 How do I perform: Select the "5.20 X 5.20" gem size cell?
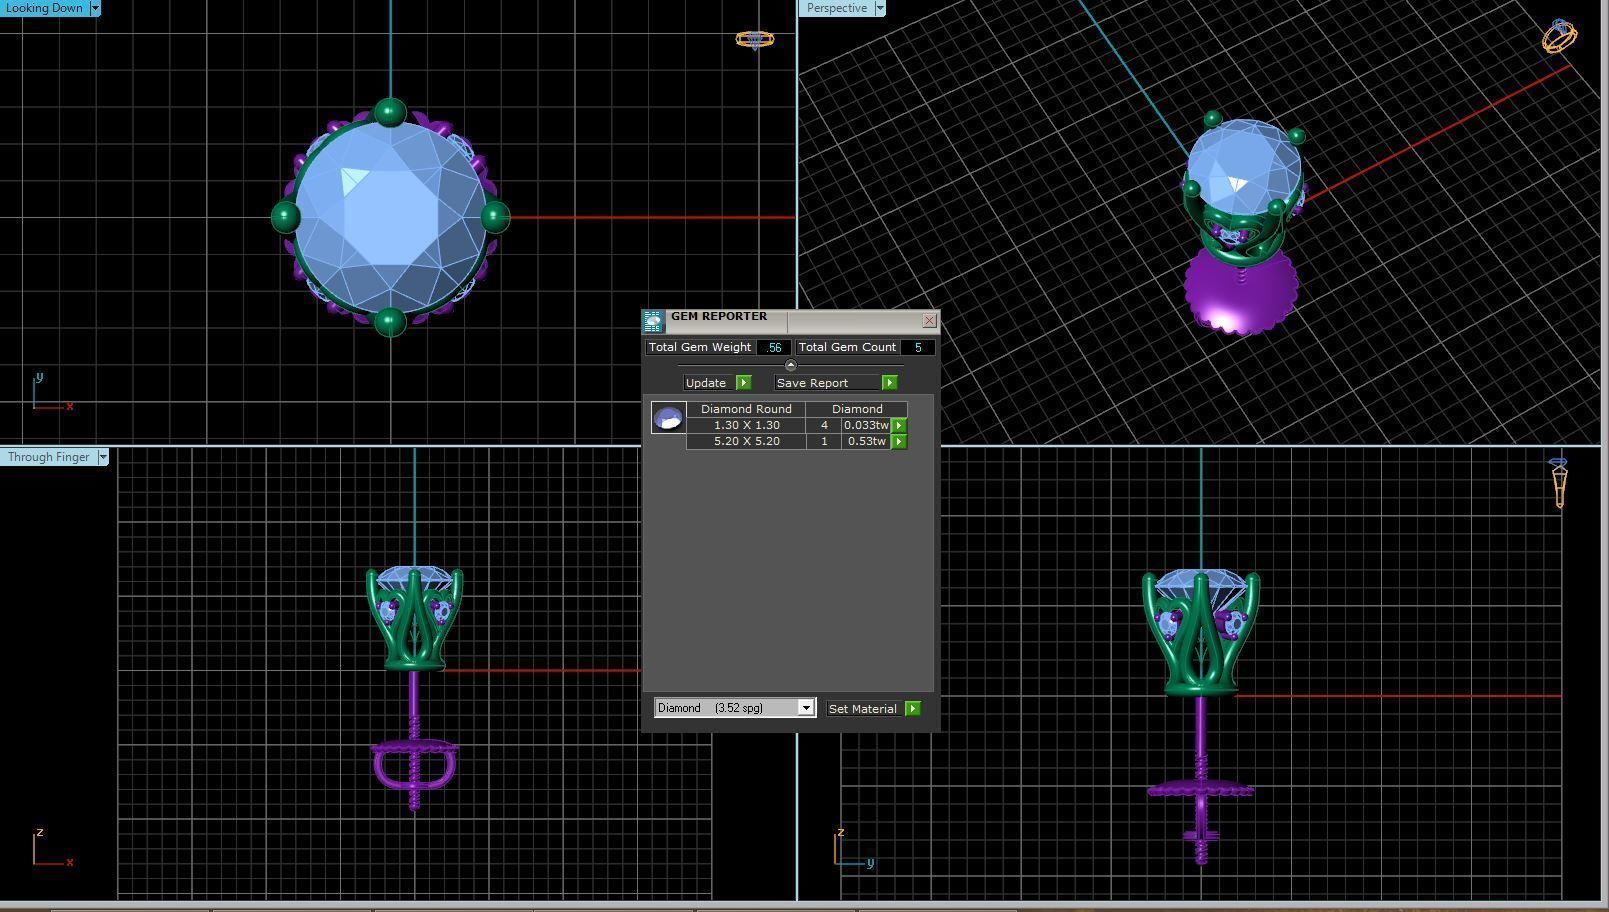pyautogui.click(x=746, y=441)
